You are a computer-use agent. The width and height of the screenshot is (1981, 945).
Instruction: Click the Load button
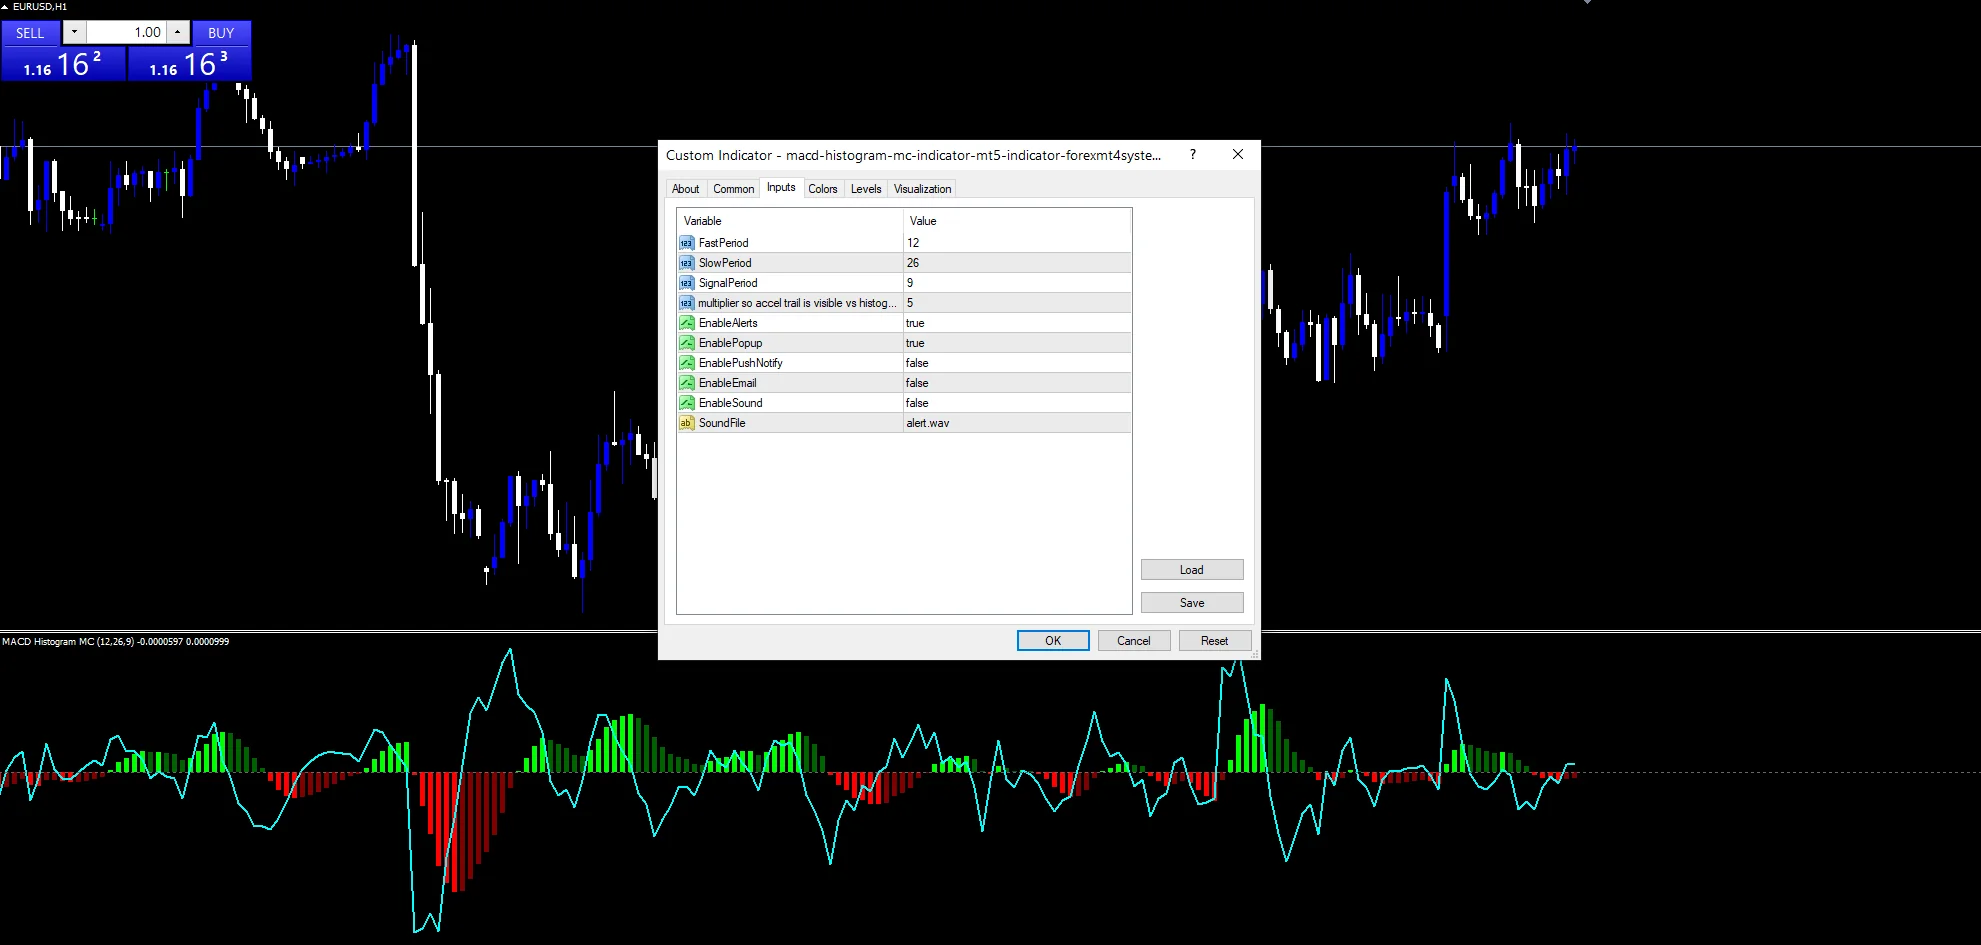1192,570
